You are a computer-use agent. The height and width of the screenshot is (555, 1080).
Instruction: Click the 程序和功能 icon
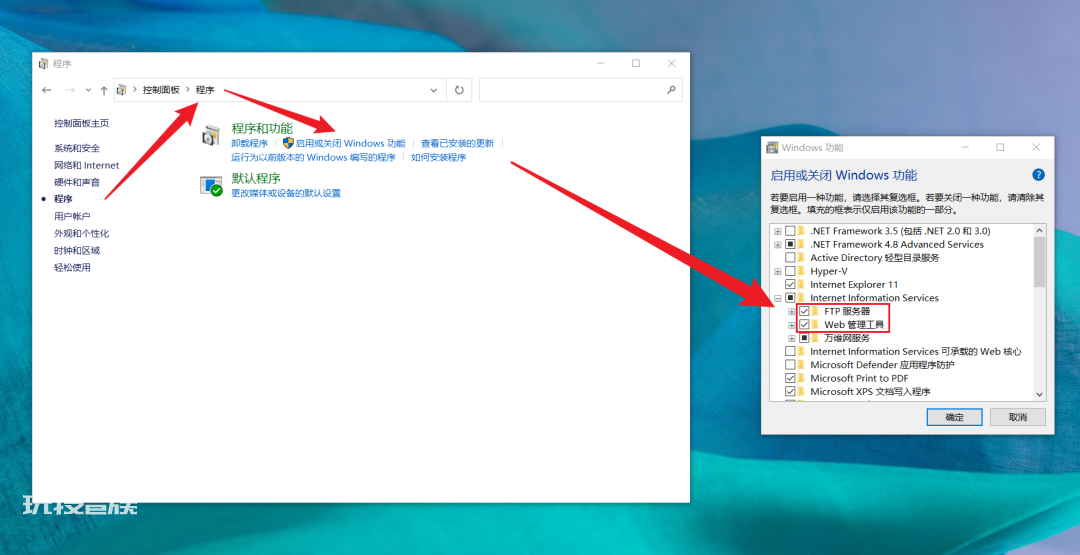211,136
